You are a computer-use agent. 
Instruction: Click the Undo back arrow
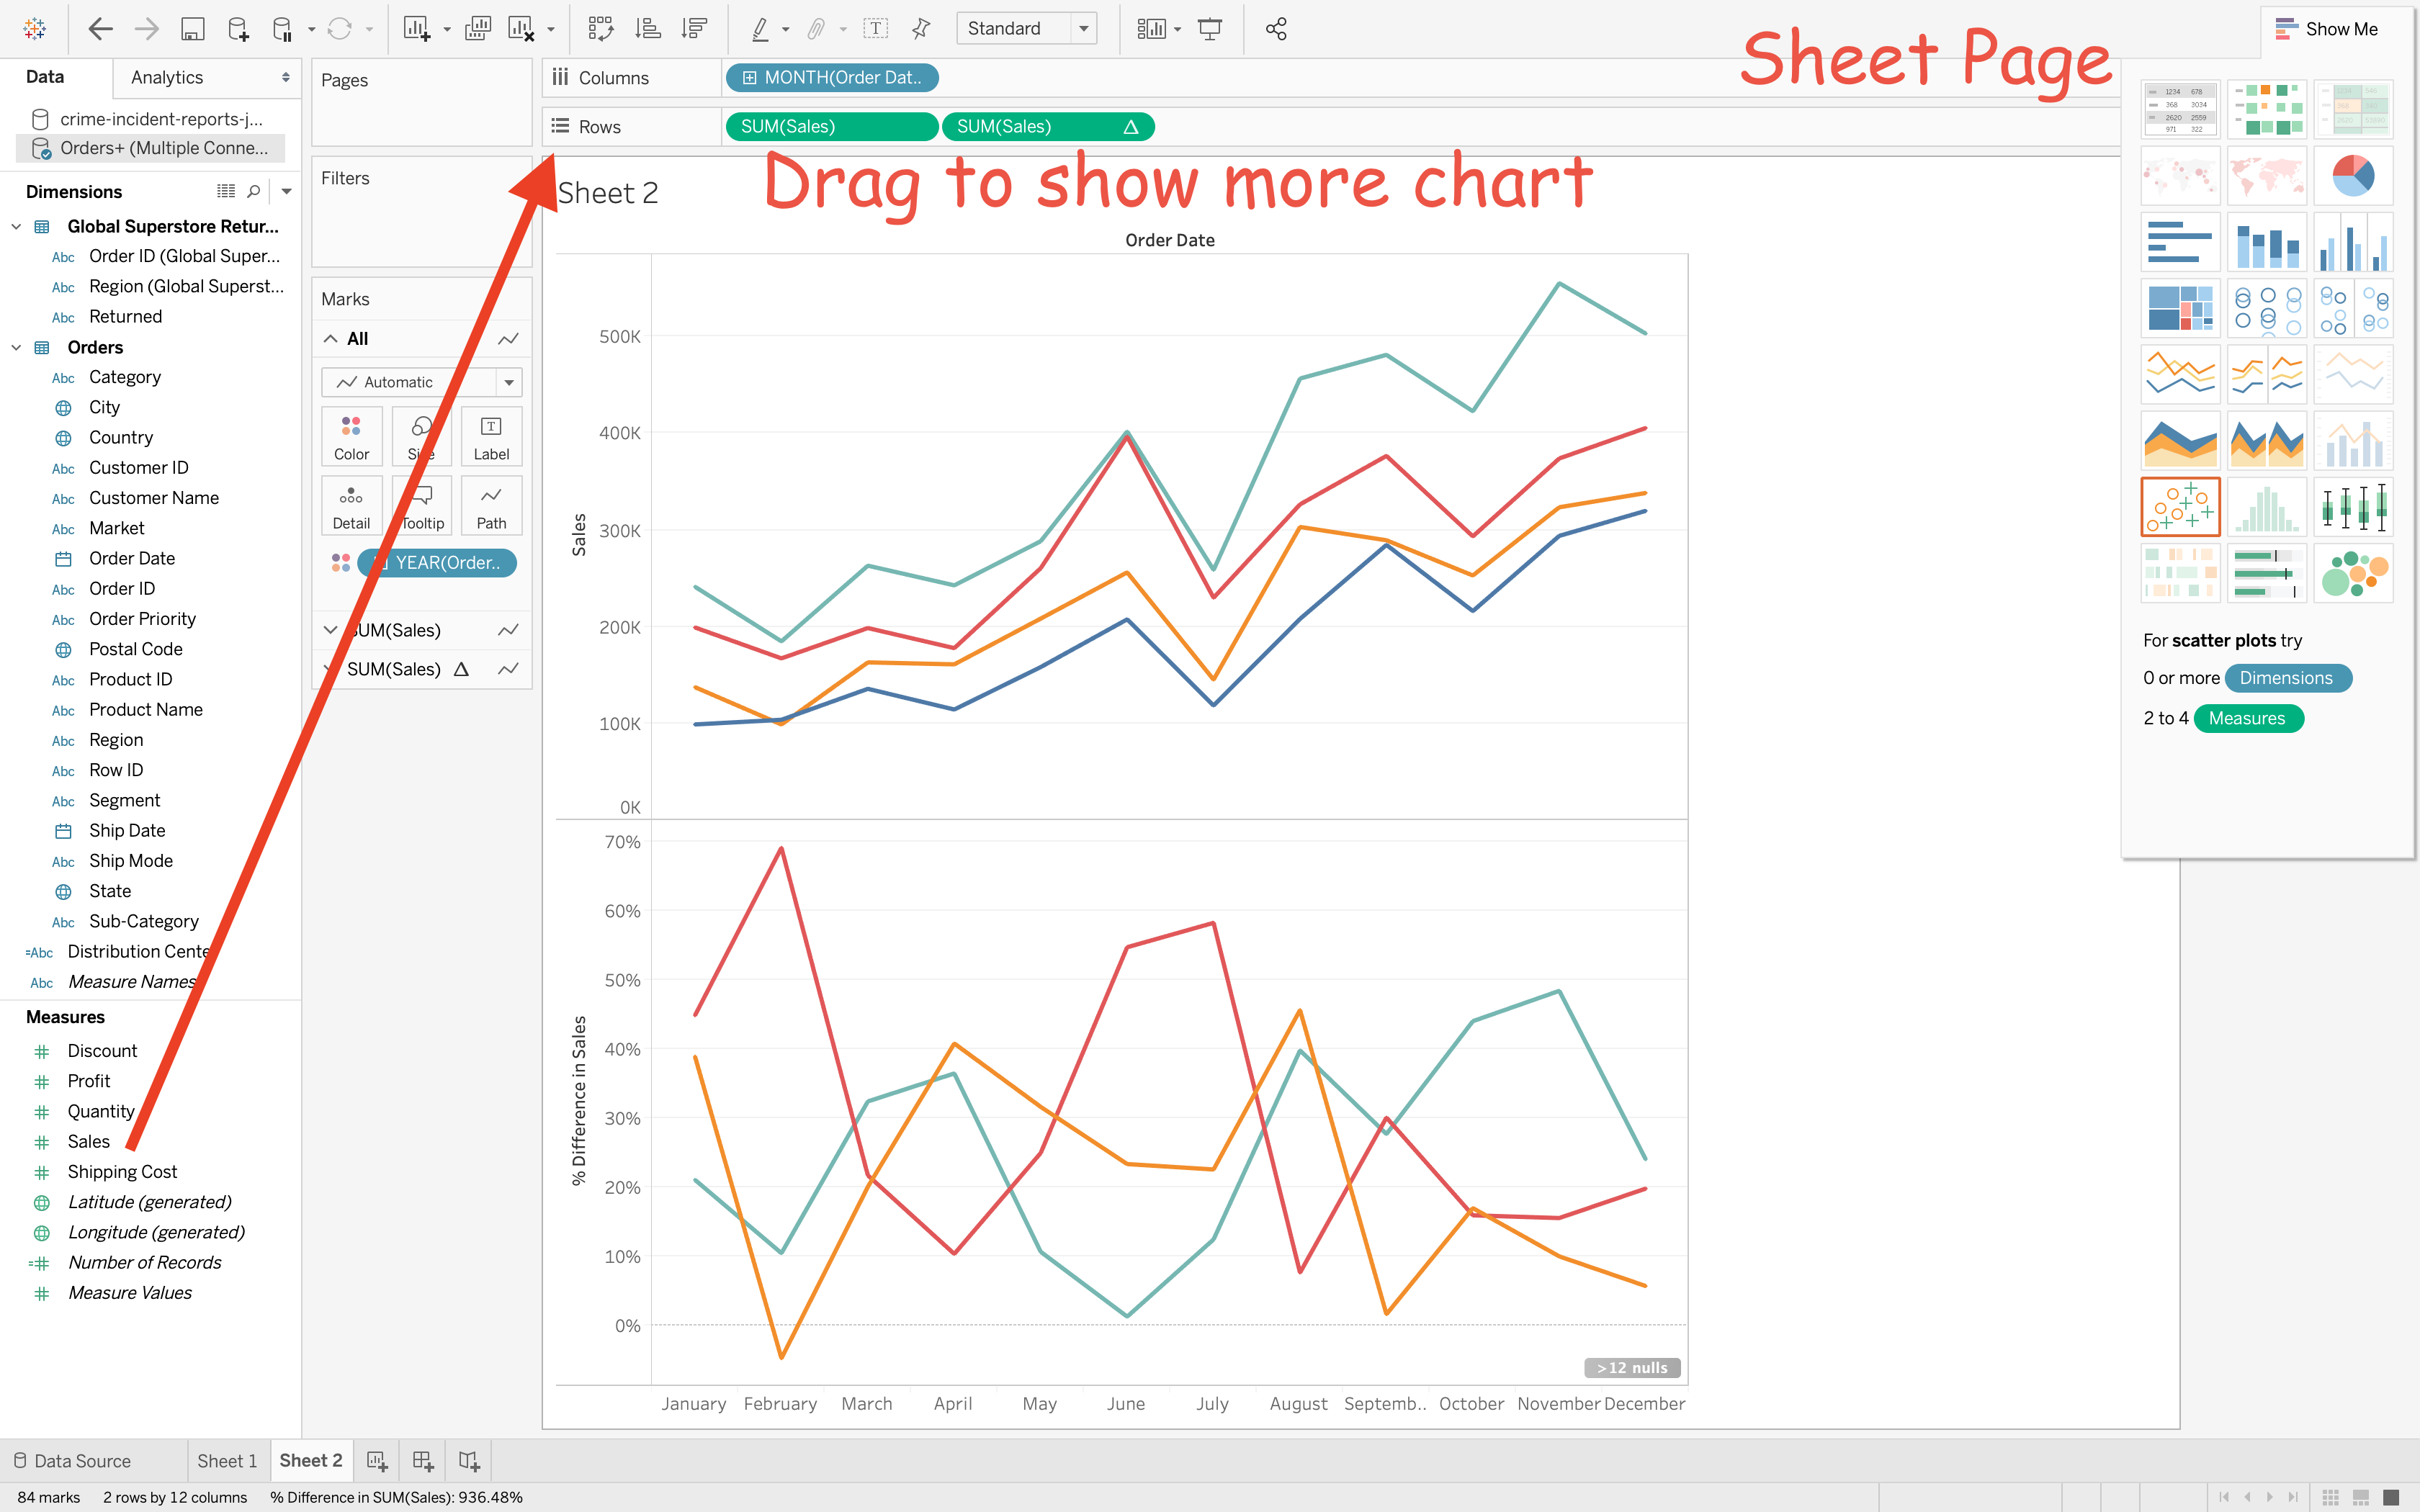pos(100,29)
